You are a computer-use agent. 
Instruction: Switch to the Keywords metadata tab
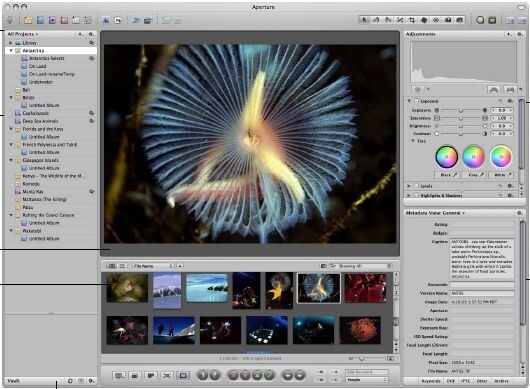[431, 381]
